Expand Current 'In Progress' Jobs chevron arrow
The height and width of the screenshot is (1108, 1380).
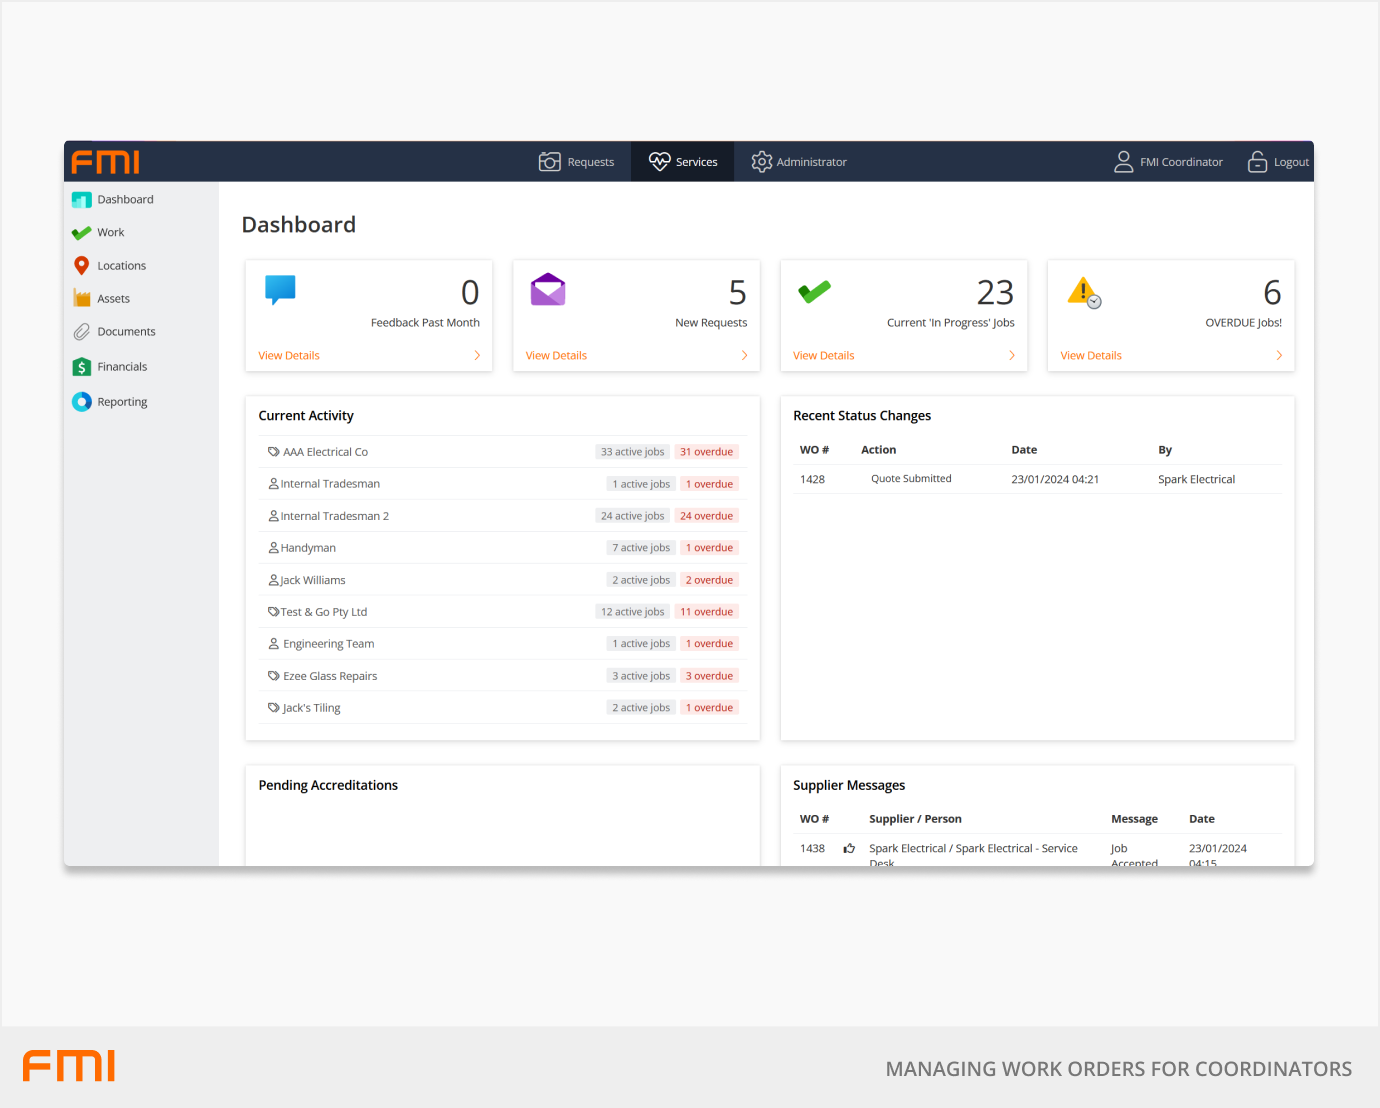(1012, 356)
